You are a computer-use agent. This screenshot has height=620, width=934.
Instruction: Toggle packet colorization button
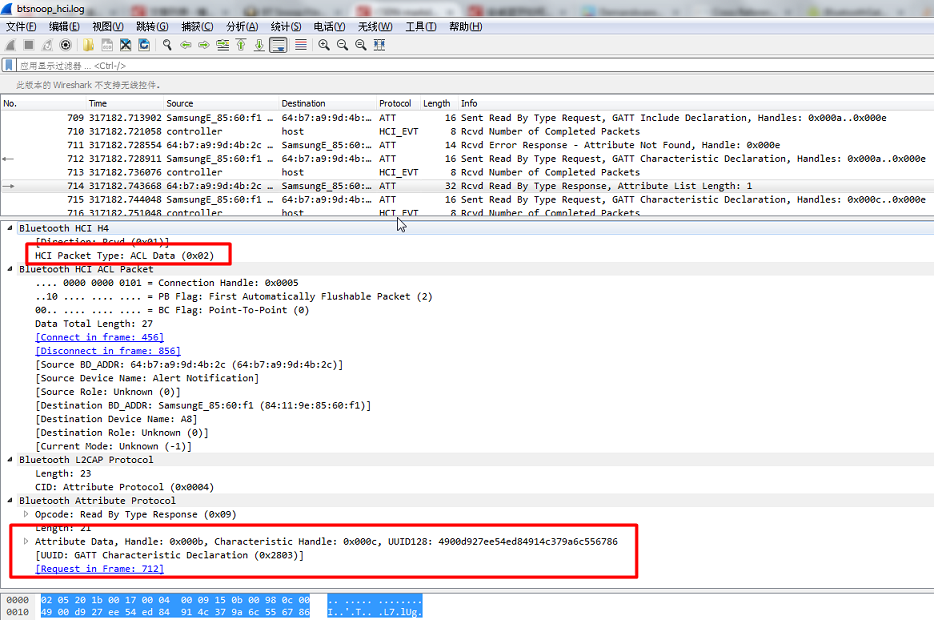point(301,45)
